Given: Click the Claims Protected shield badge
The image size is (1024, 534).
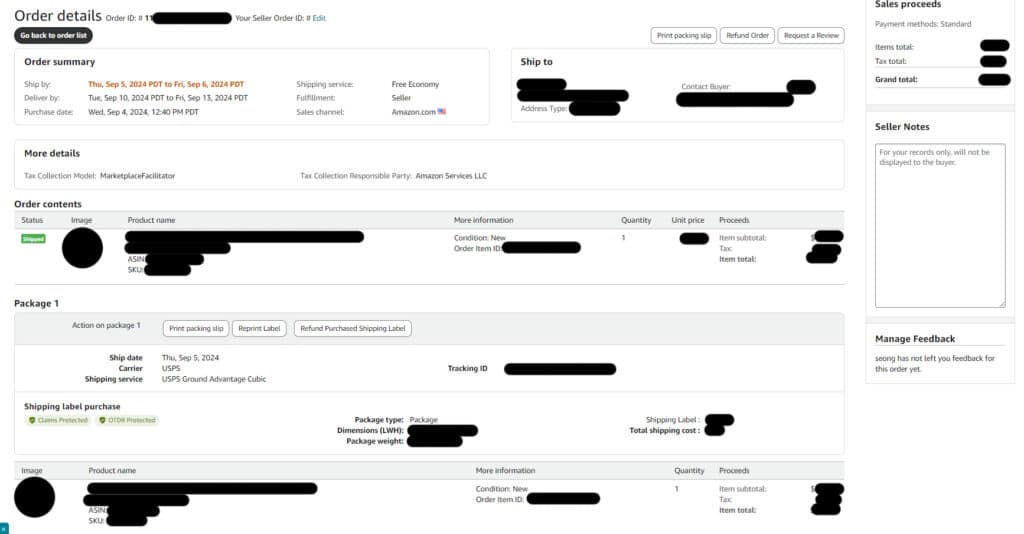Looking at the screenshot, I should [57, 420].
